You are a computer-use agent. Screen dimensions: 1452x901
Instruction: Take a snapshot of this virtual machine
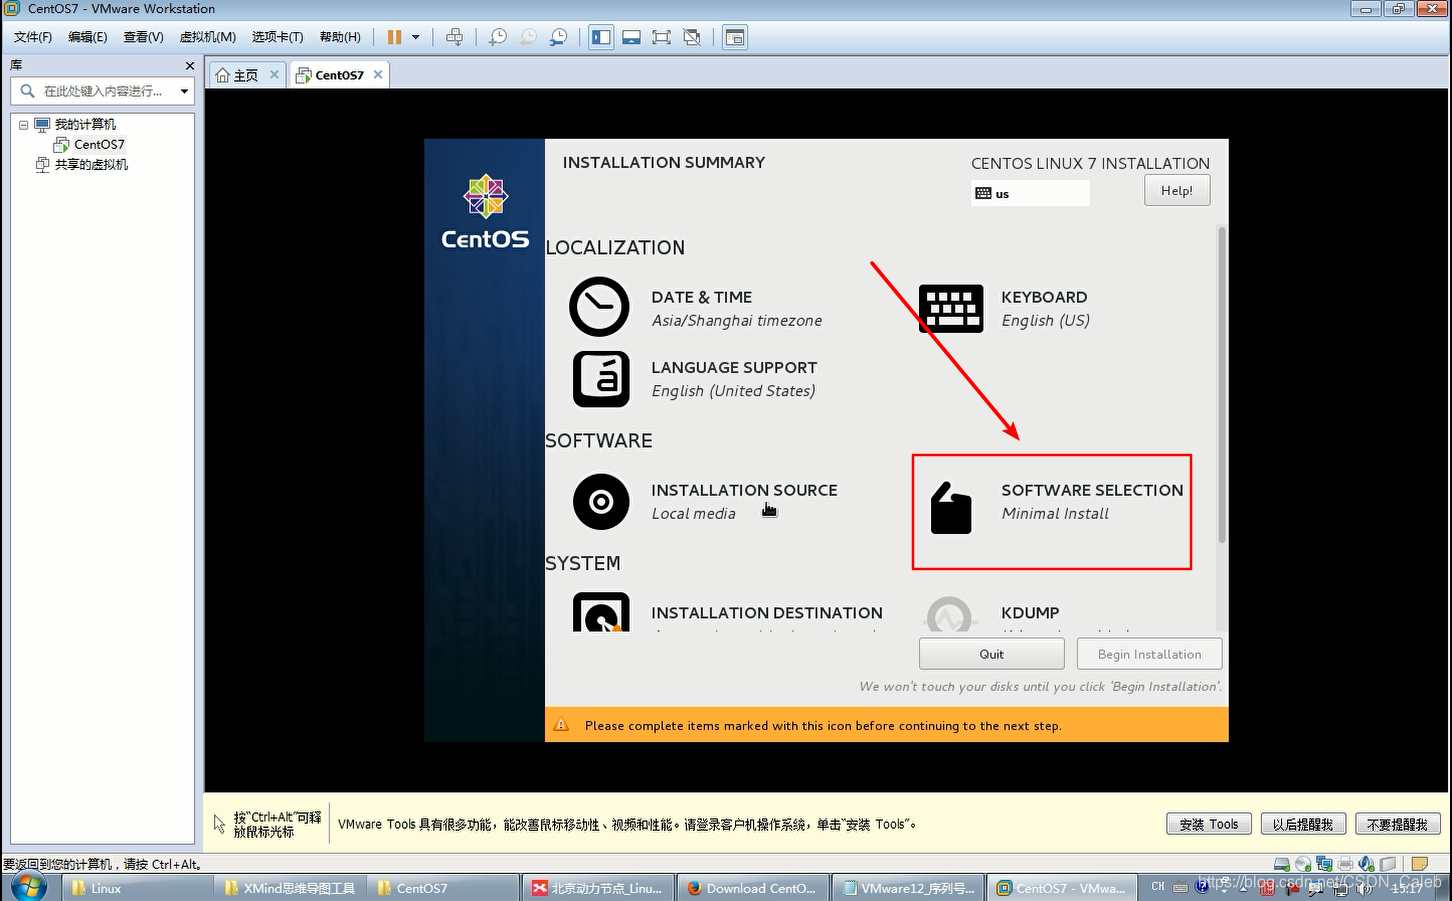point(497,37)
